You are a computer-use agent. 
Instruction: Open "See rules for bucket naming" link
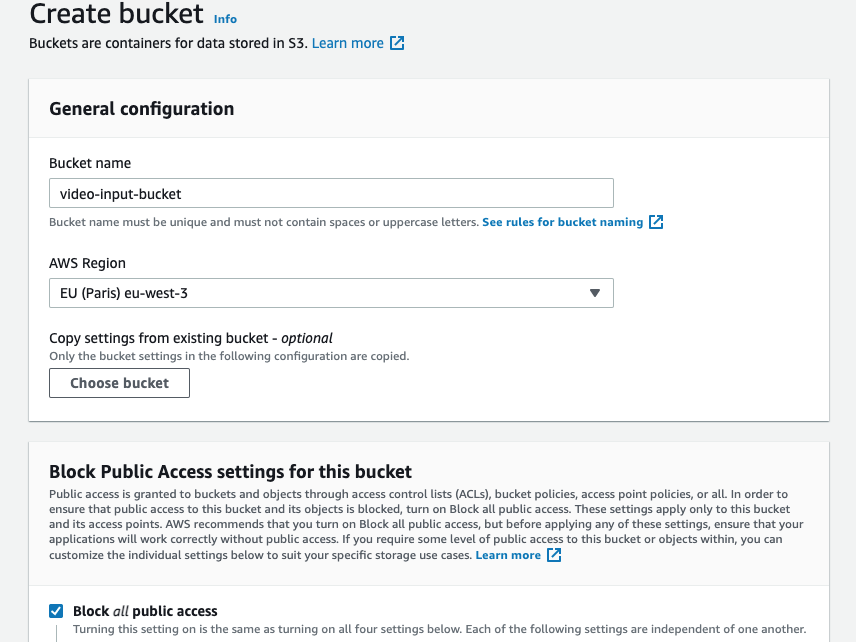(562, 222)
